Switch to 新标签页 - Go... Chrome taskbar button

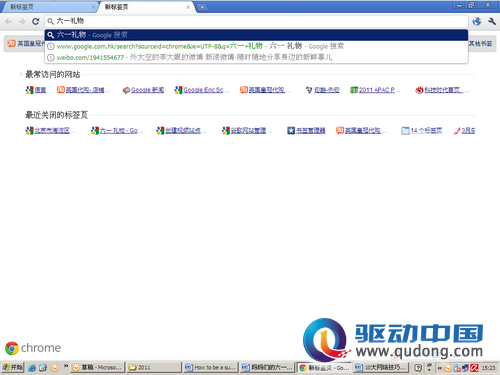(324, 368)
